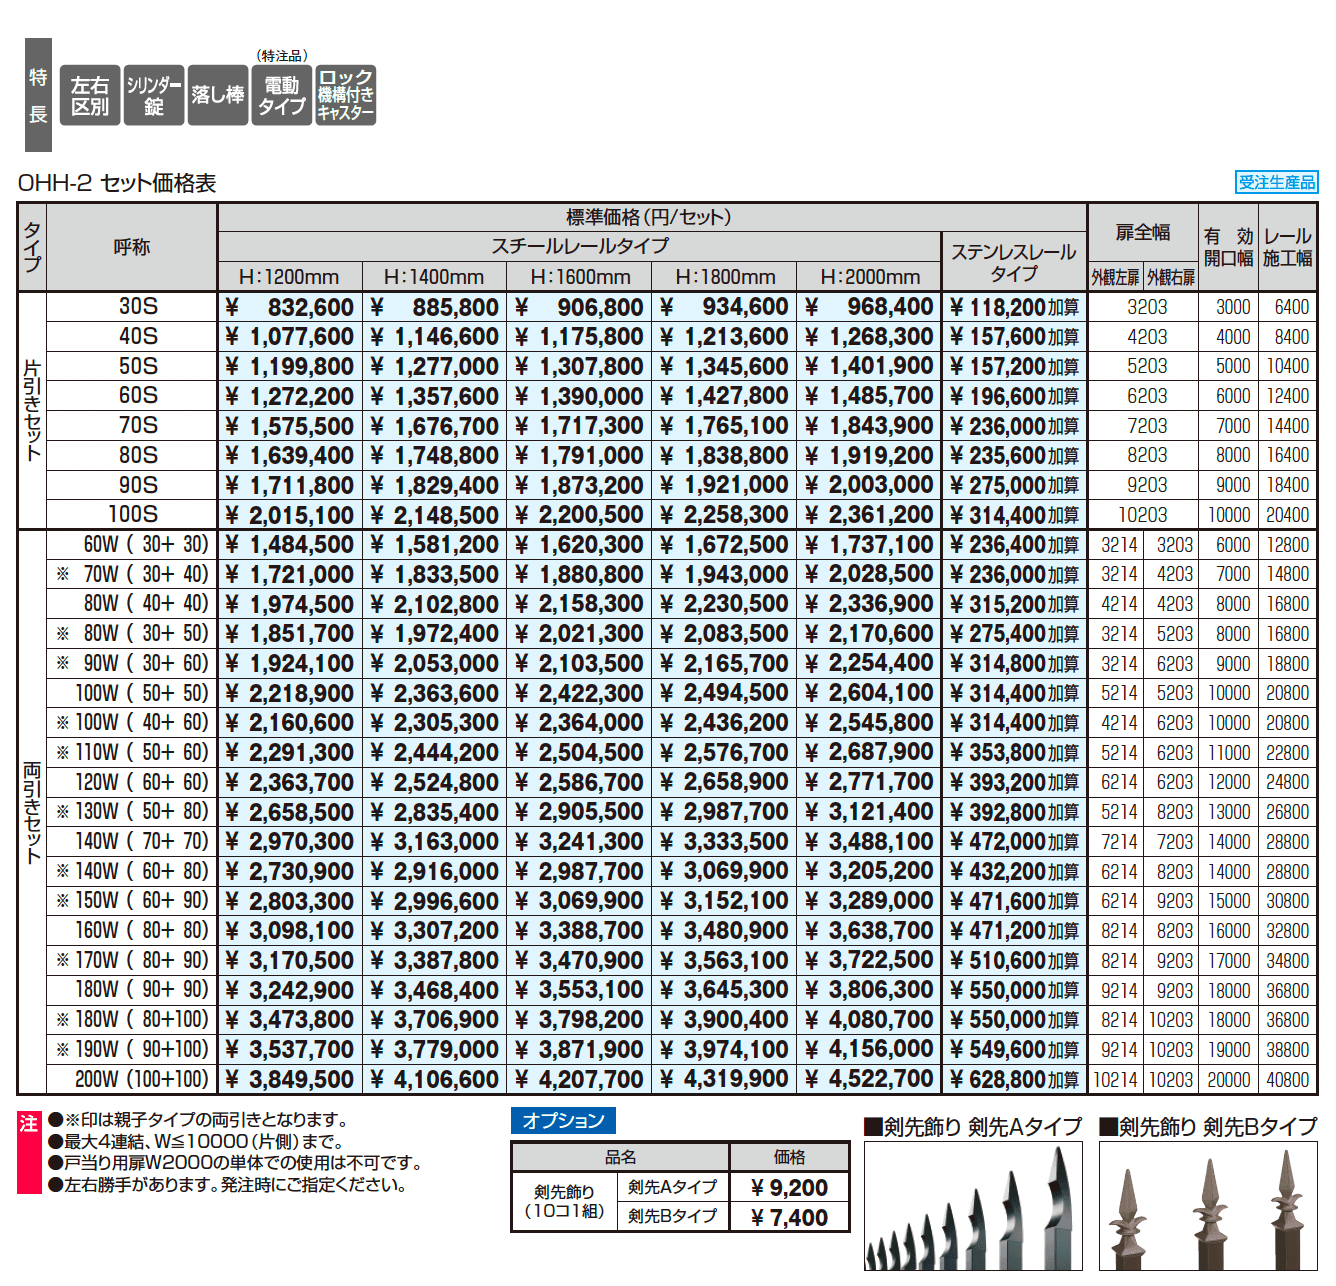Click the 電動タイプ (特注品) icon
1336x1286 pixels.
(x=281, y=95)
